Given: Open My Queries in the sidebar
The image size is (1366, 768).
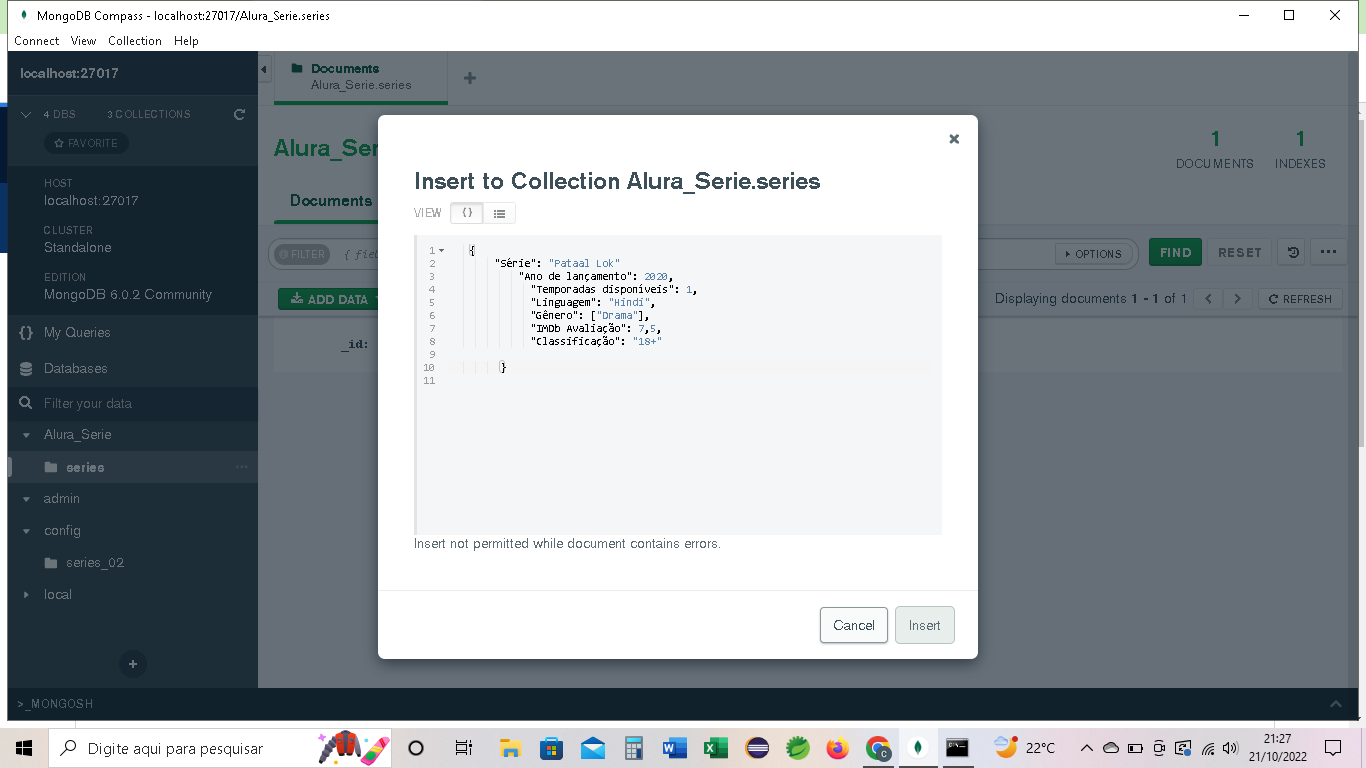Looking at the screenshot, I should pyautogui.click(x=77, y=332).
